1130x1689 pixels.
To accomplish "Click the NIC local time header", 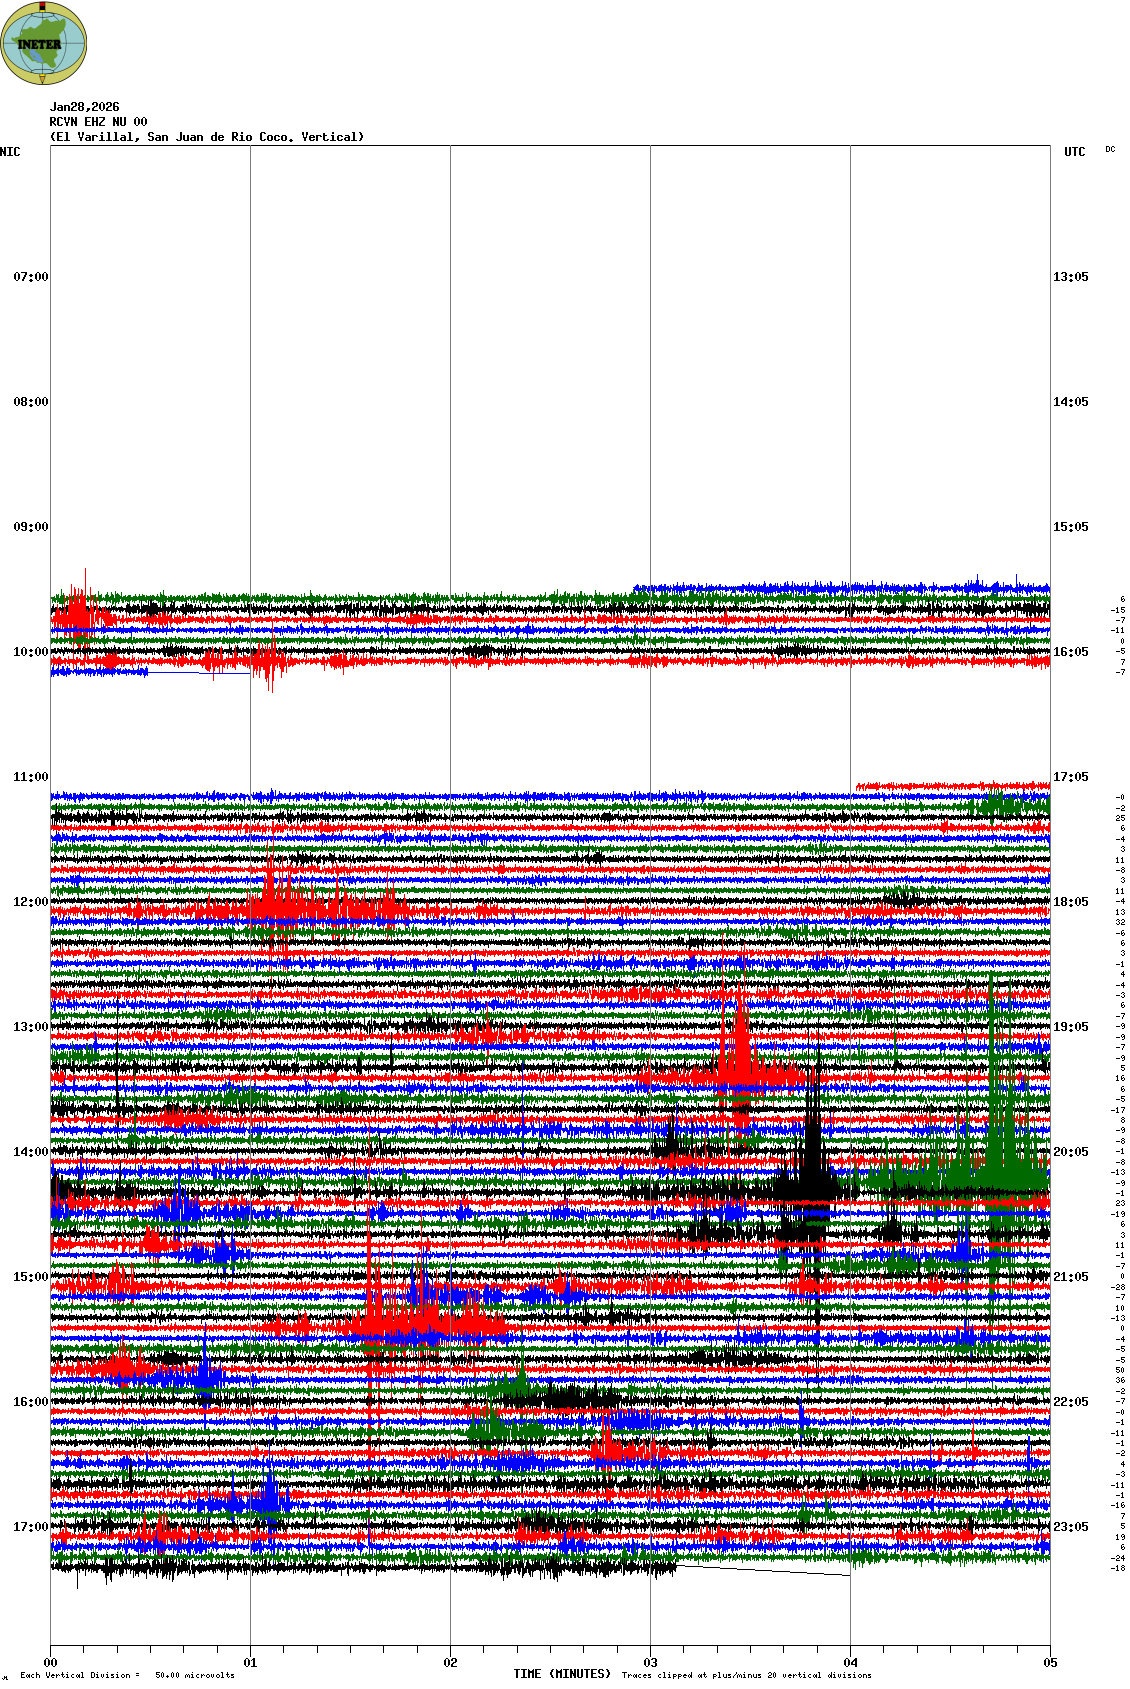I will [x=10, y=152].
